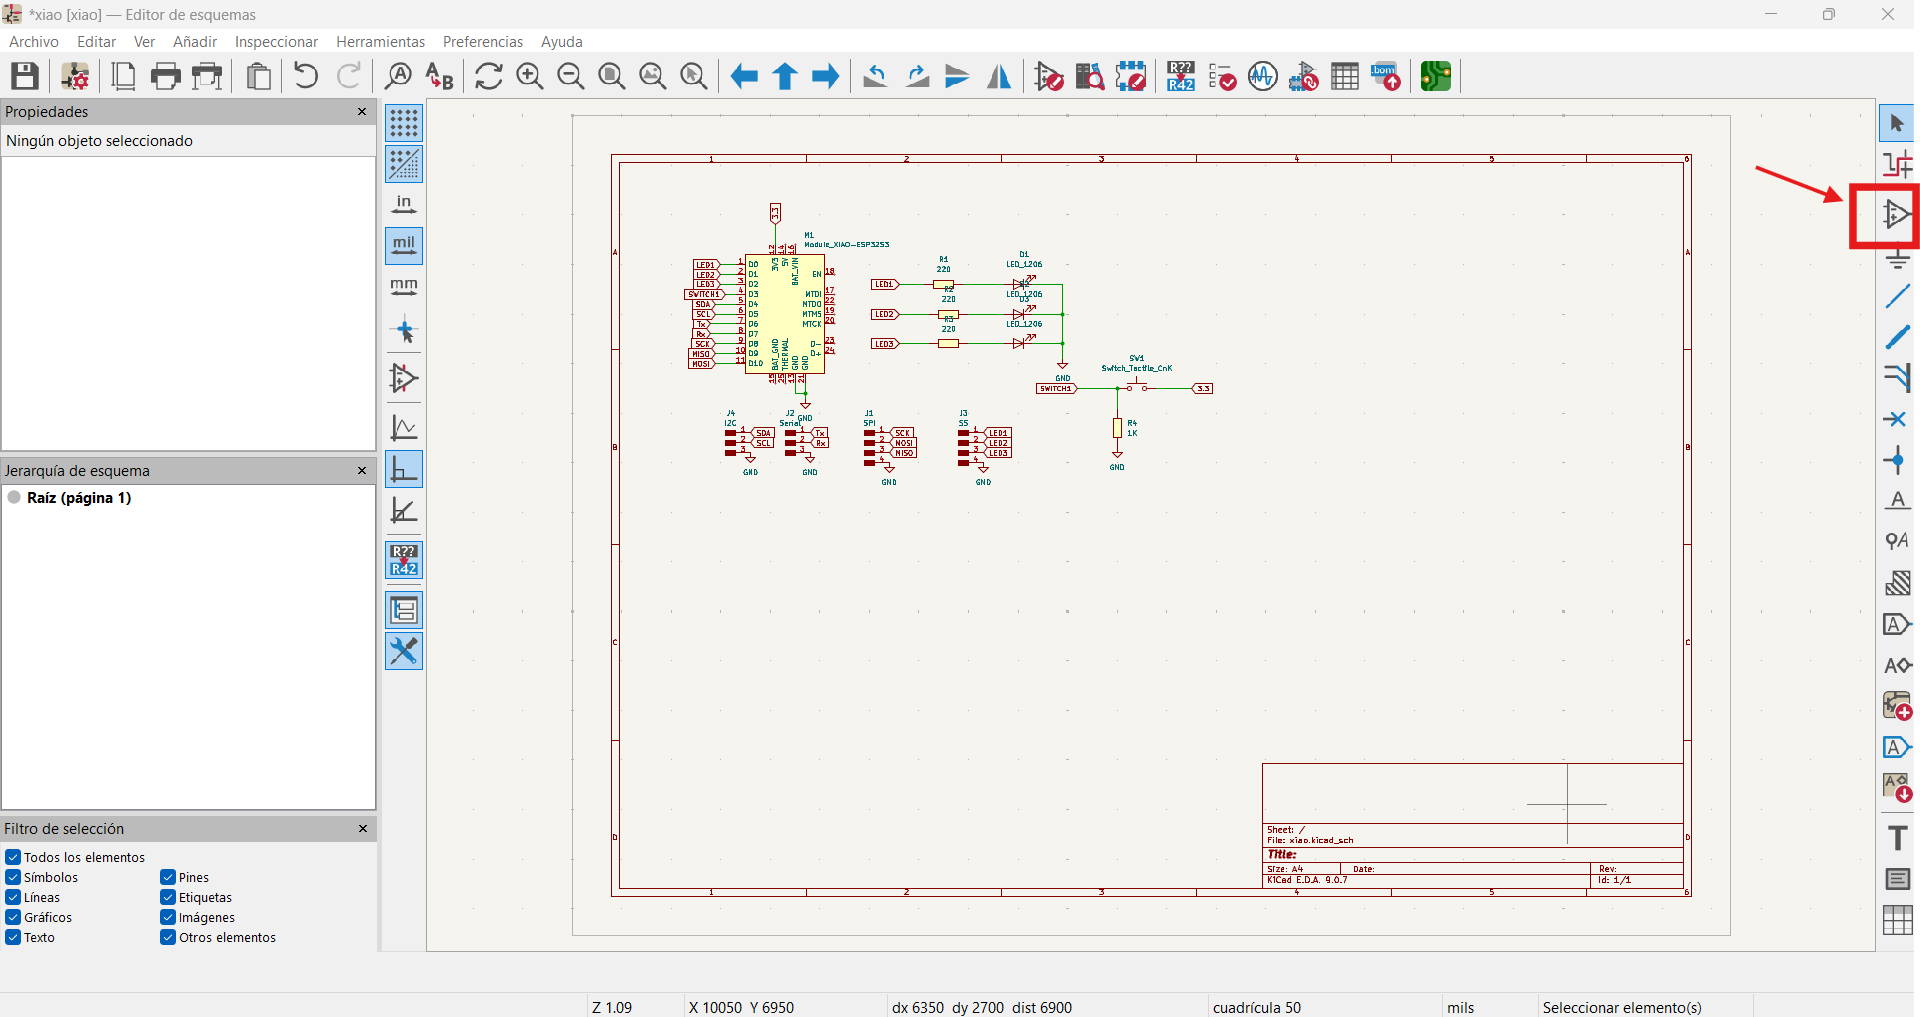
Task: Undo the last action
Action: [306, 76]
